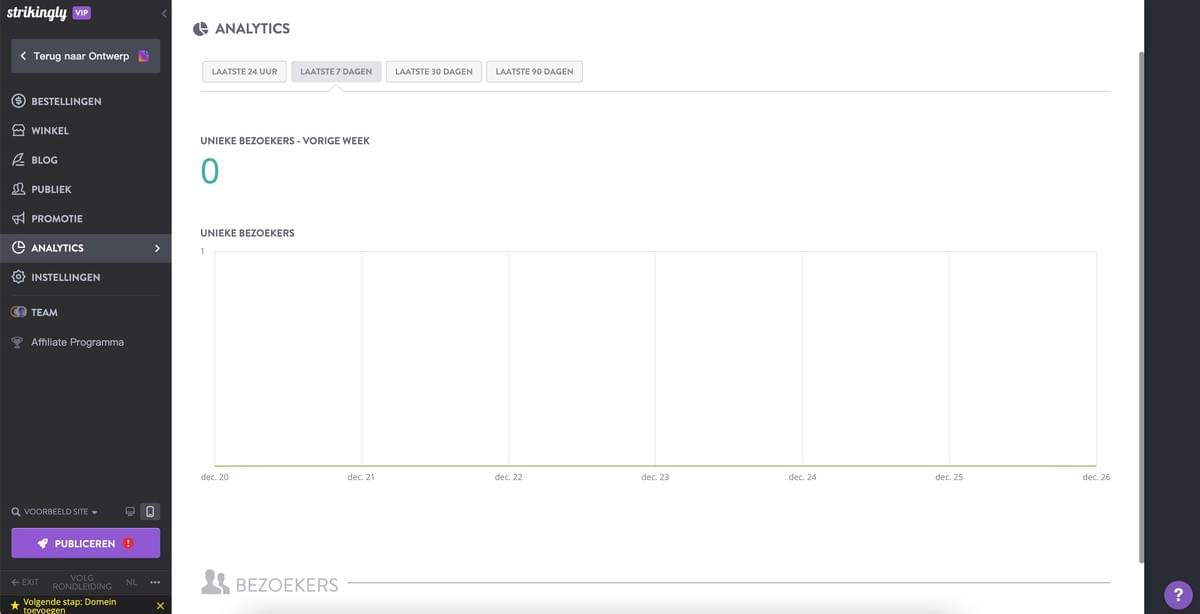Click the Strikingly logo
1200x614 pixels.
pyautogui.click(x=37, y=13)
